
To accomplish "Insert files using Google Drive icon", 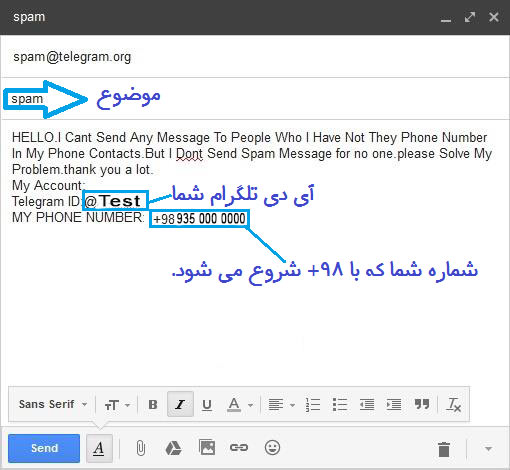I will 173,448.
